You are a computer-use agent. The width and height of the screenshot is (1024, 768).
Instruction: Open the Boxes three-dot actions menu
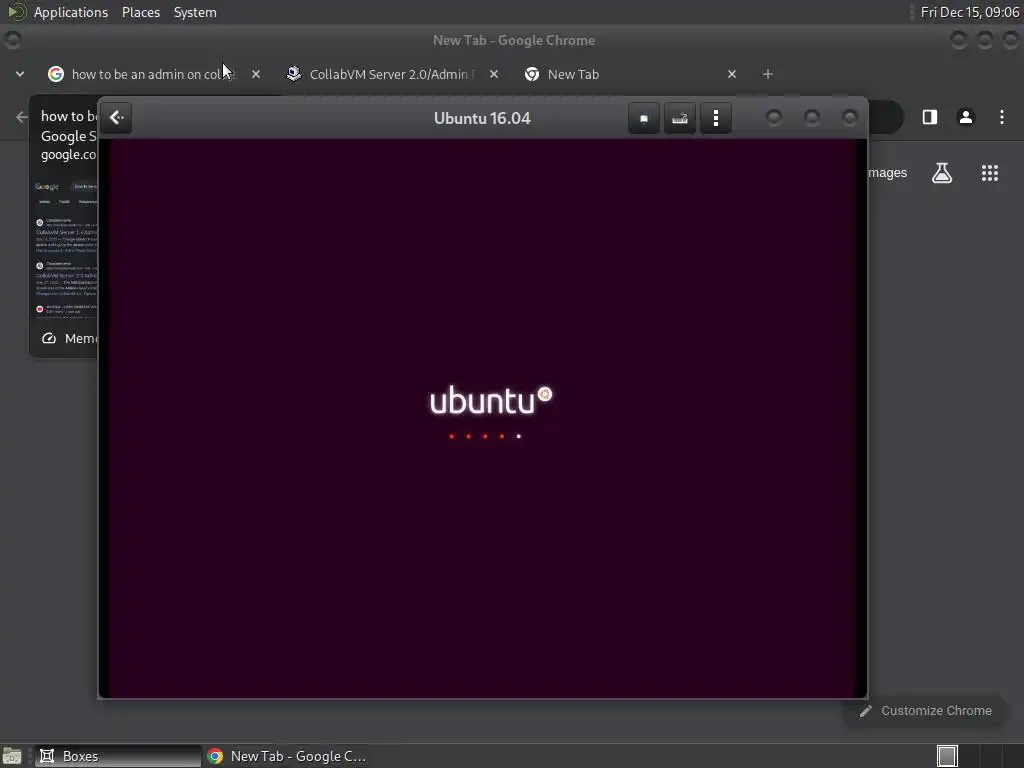pos(716,118)
